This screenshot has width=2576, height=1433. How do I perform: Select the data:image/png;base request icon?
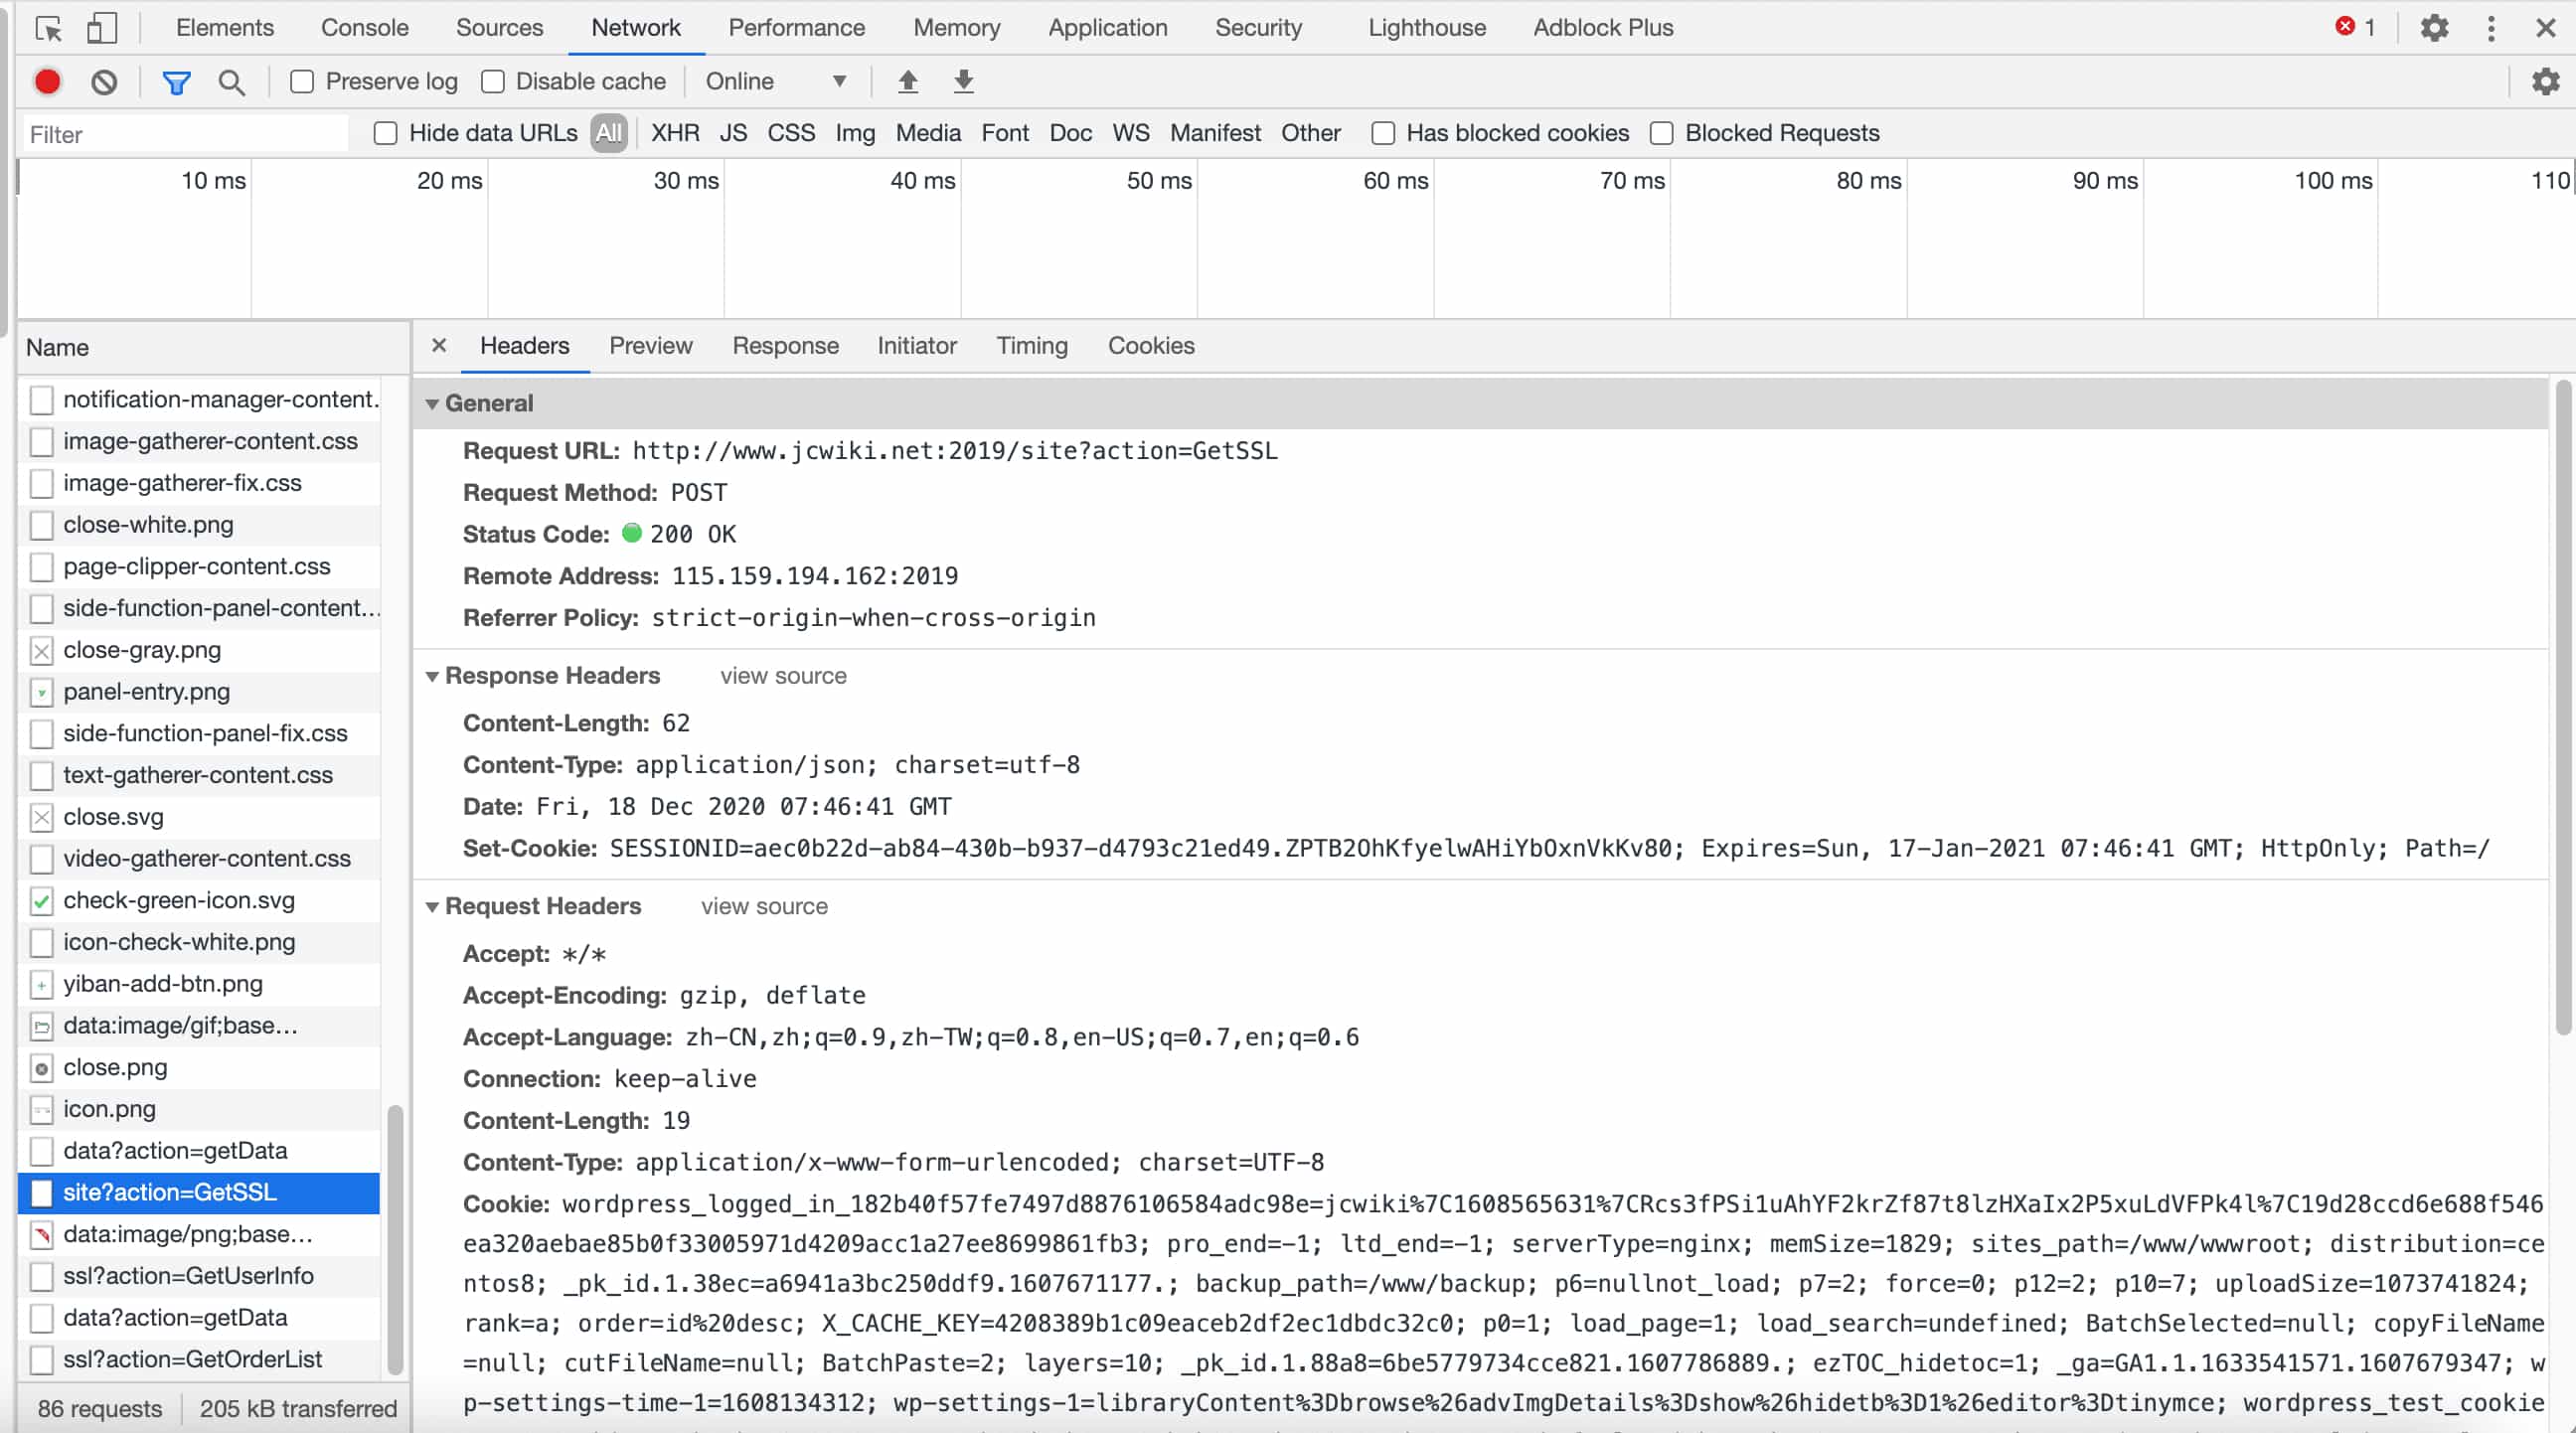click(41, 1235)
